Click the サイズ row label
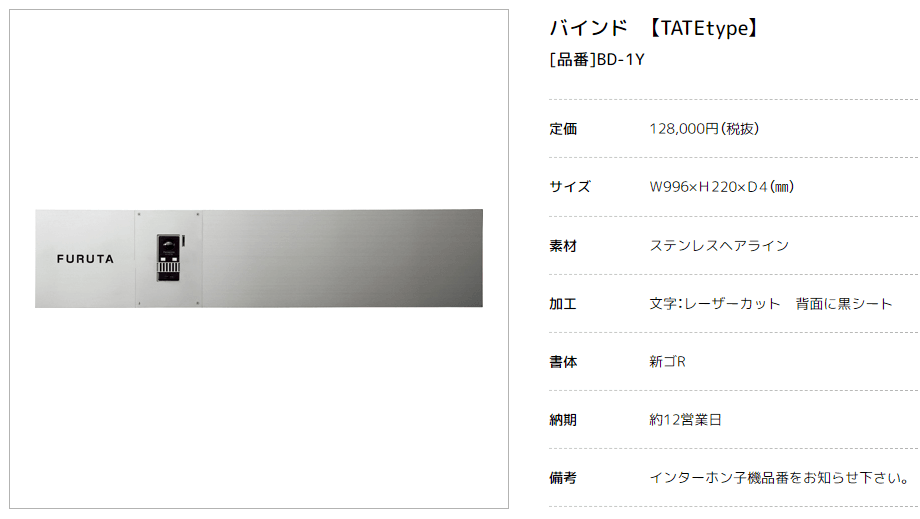Screen dimensions: 920x519 (569, 187)
